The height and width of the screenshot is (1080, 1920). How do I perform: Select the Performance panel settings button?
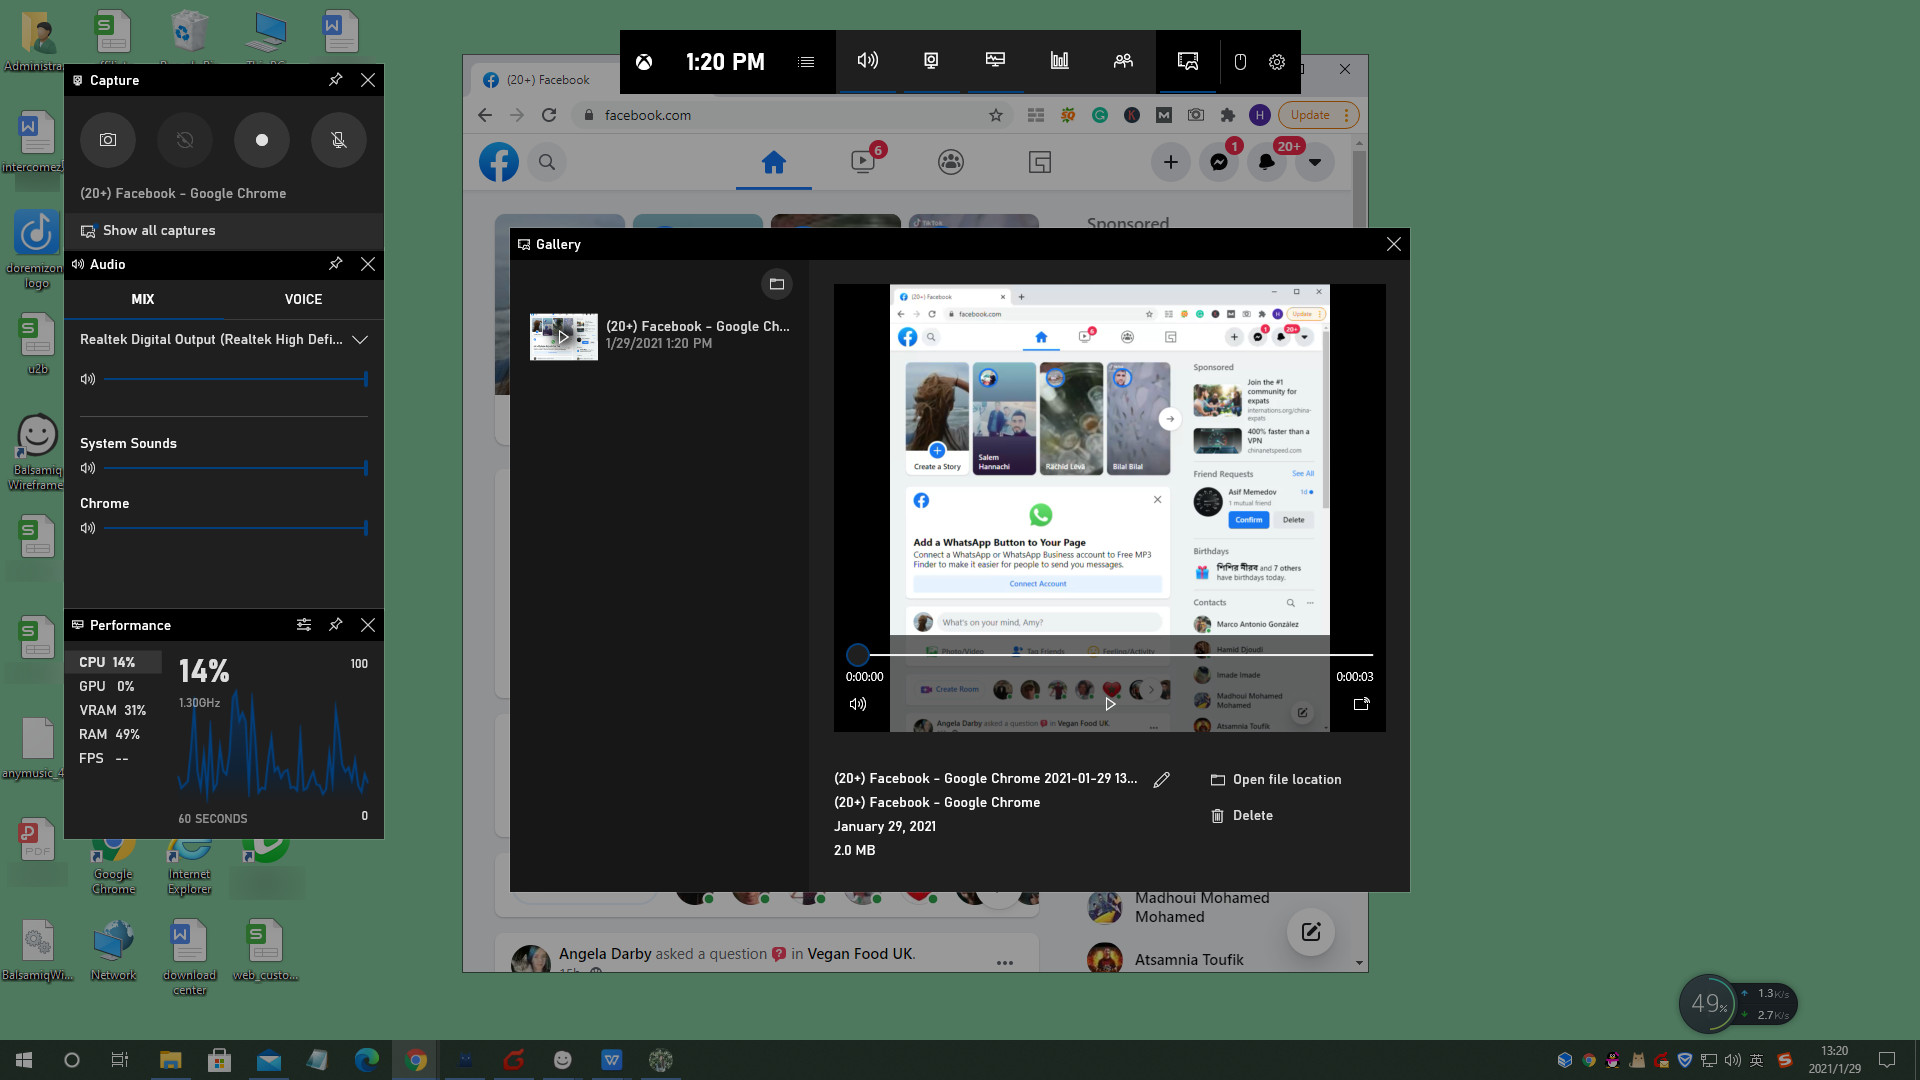pos(303,625)
